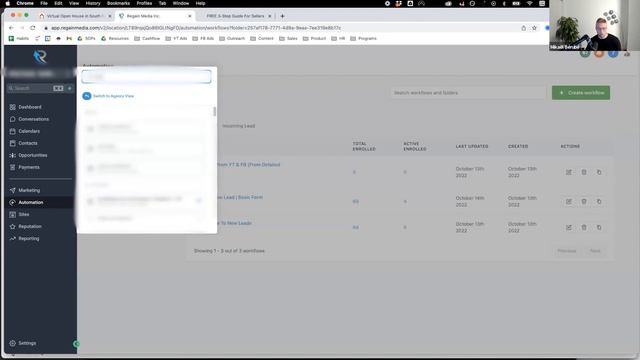The height and width of the screenshot is (360, 640).
Task: Edit the 'from YT & FB' workflow
Action: (x=569, y=172)
